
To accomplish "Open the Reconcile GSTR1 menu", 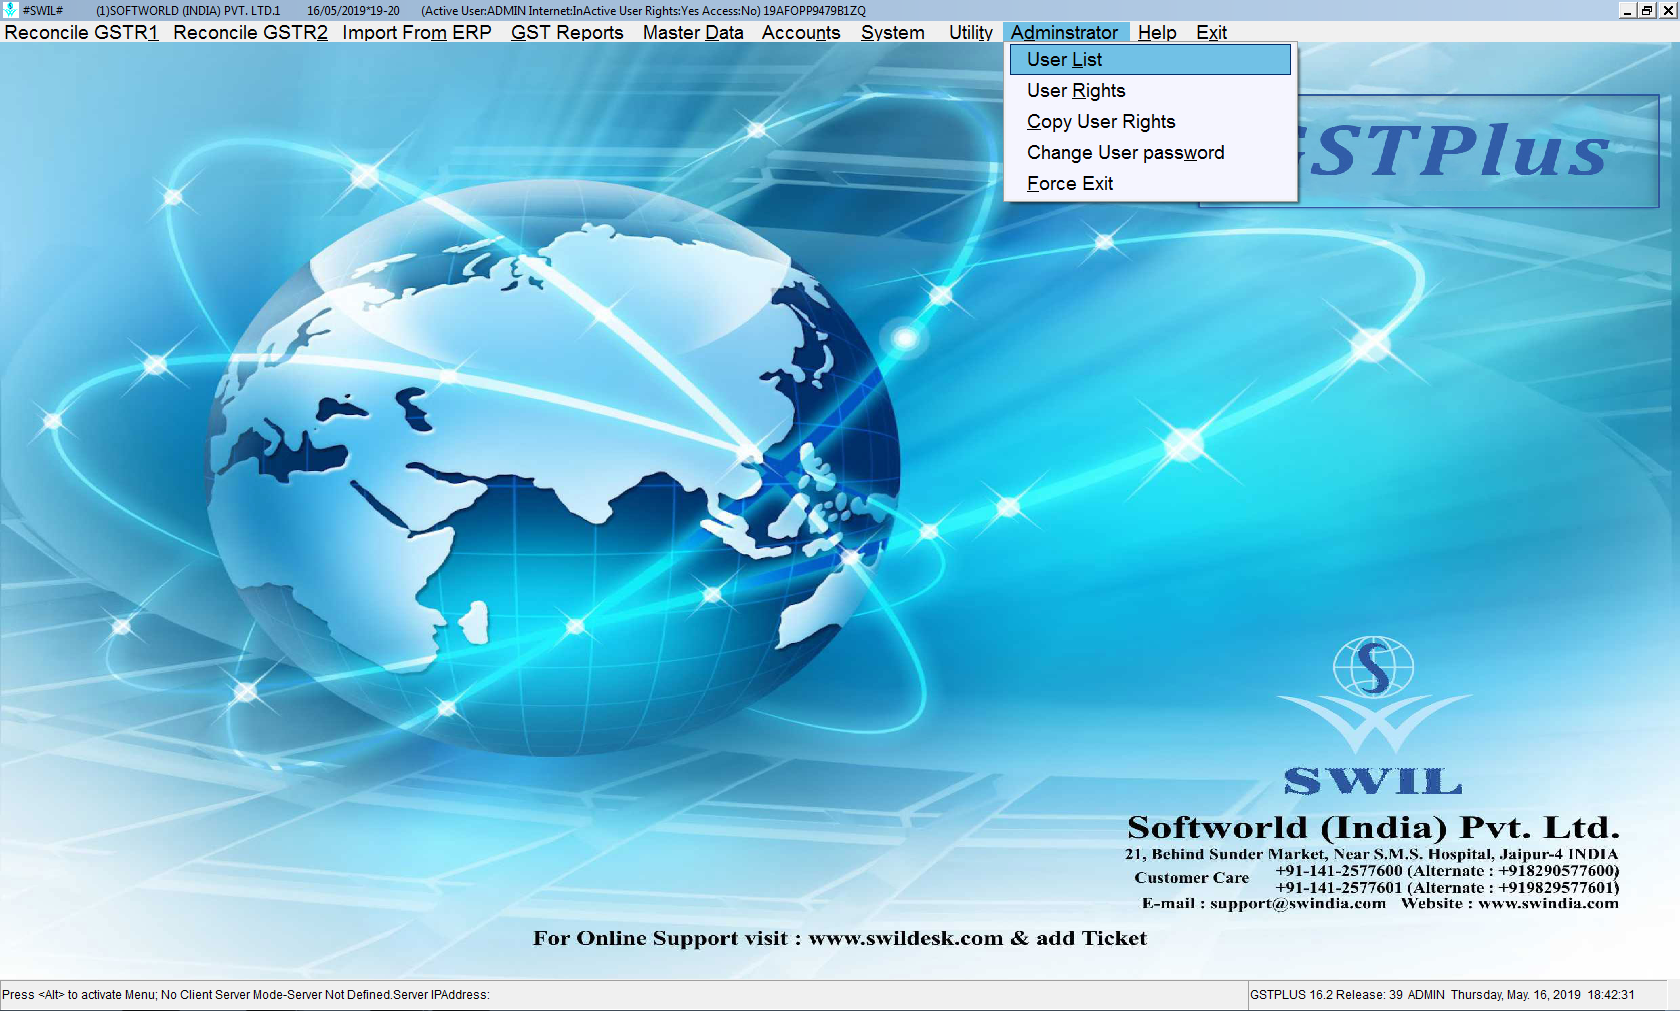I will [81, 32].
